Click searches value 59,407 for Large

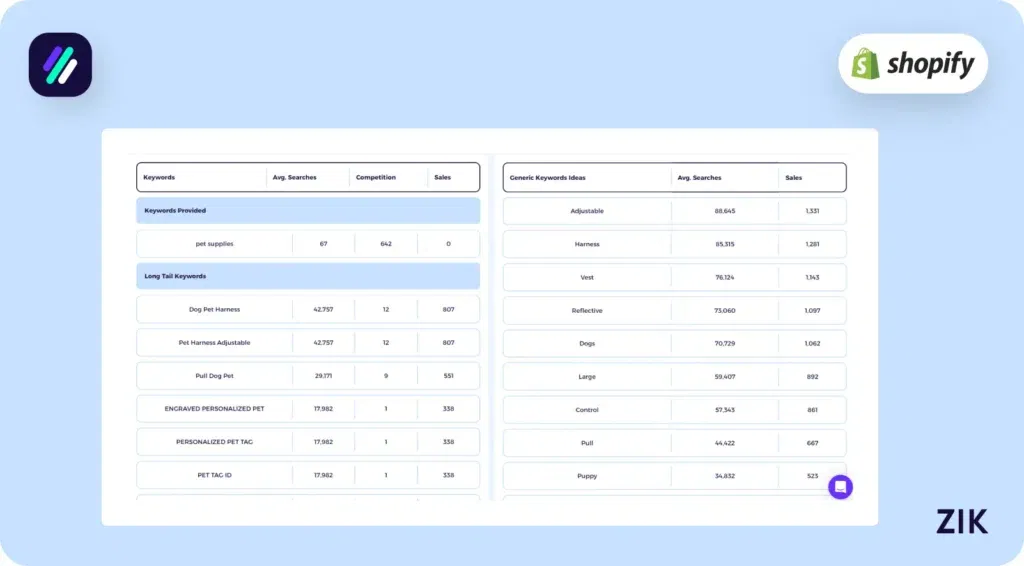(724, 377)
